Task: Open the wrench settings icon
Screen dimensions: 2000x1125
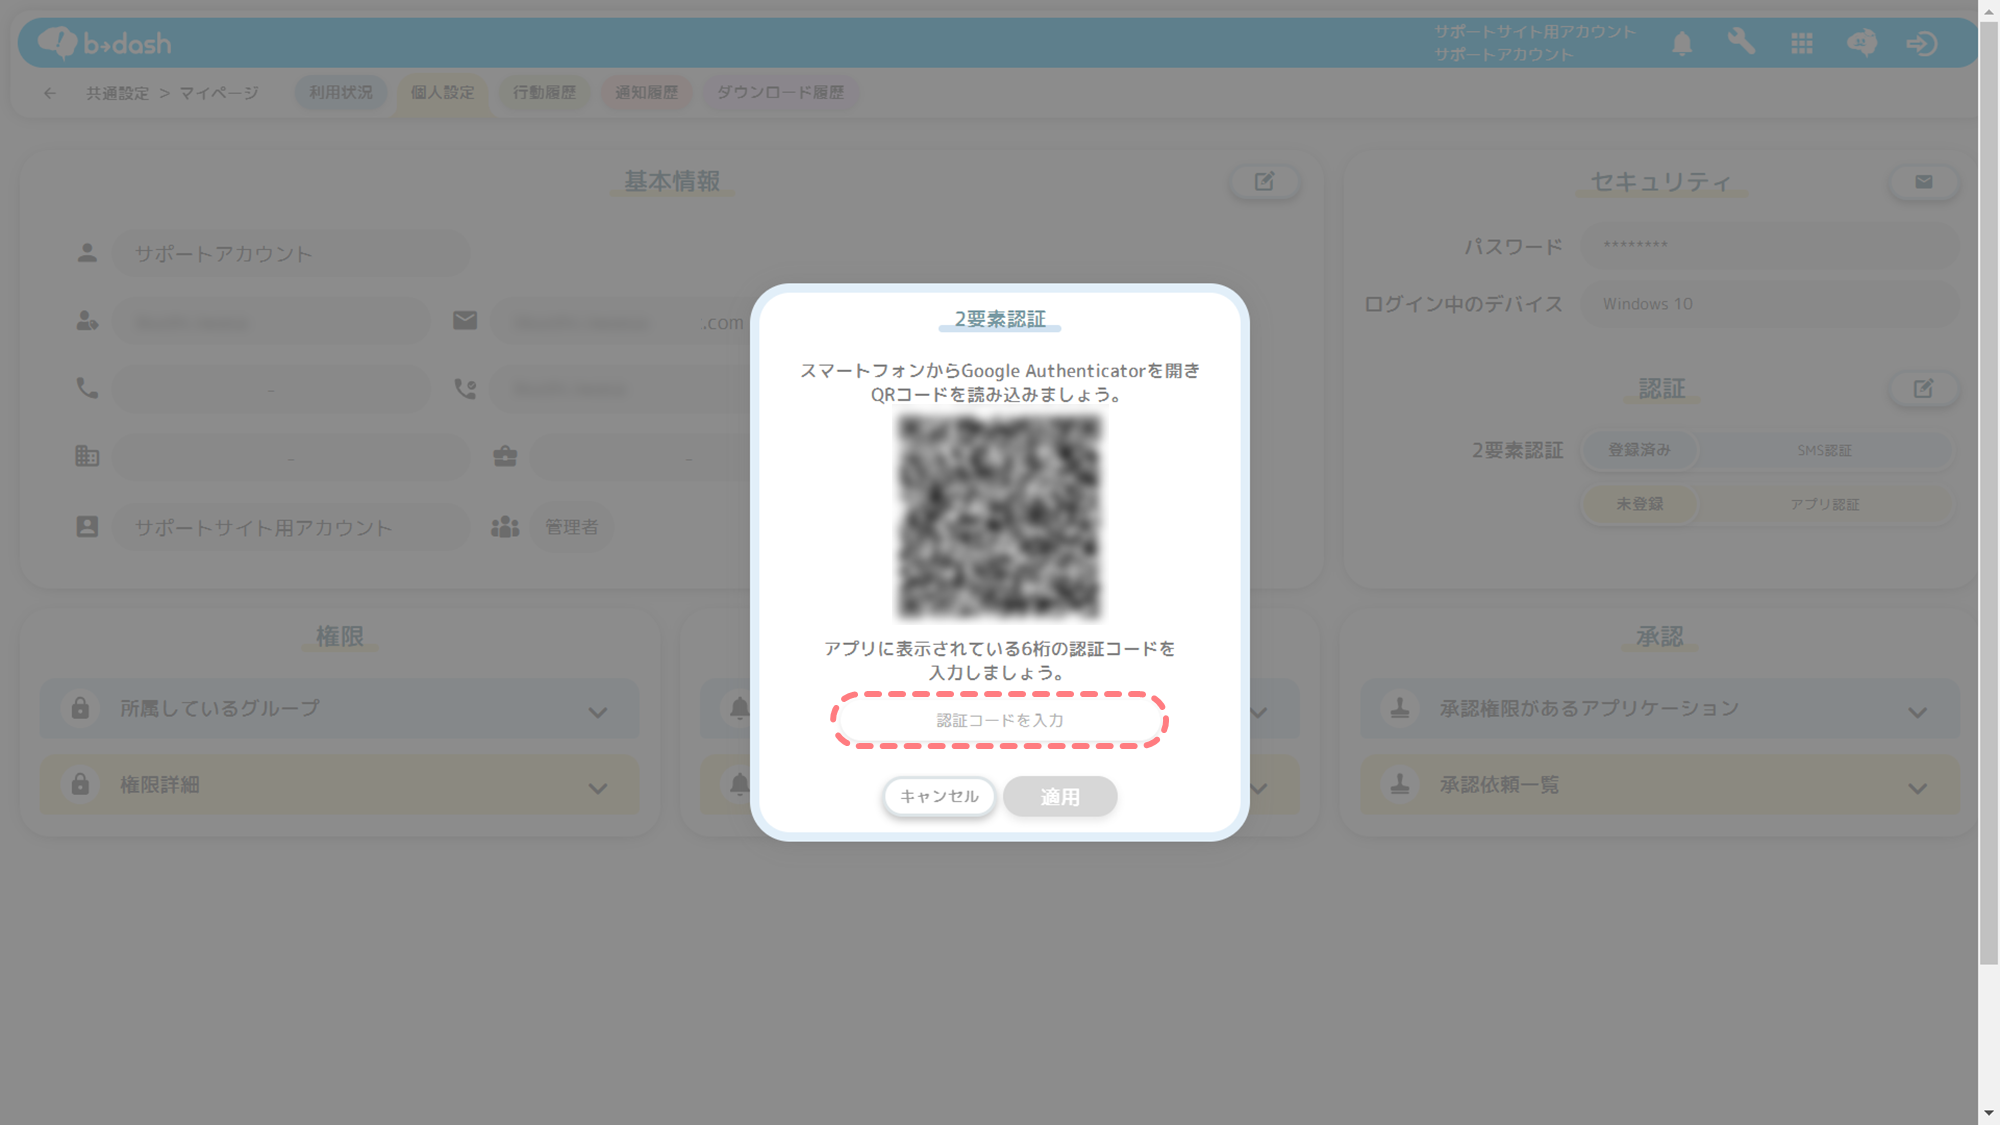Action: (x=1741, y=42)
